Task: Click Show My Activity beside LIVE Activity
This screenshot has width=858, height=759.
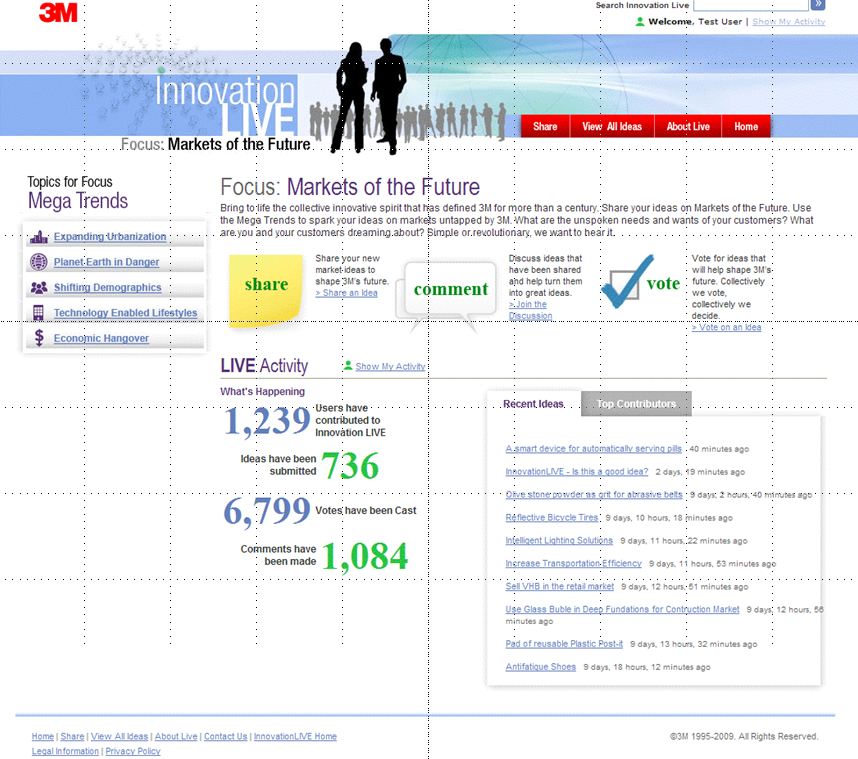Action: click(x=390, y=366)
